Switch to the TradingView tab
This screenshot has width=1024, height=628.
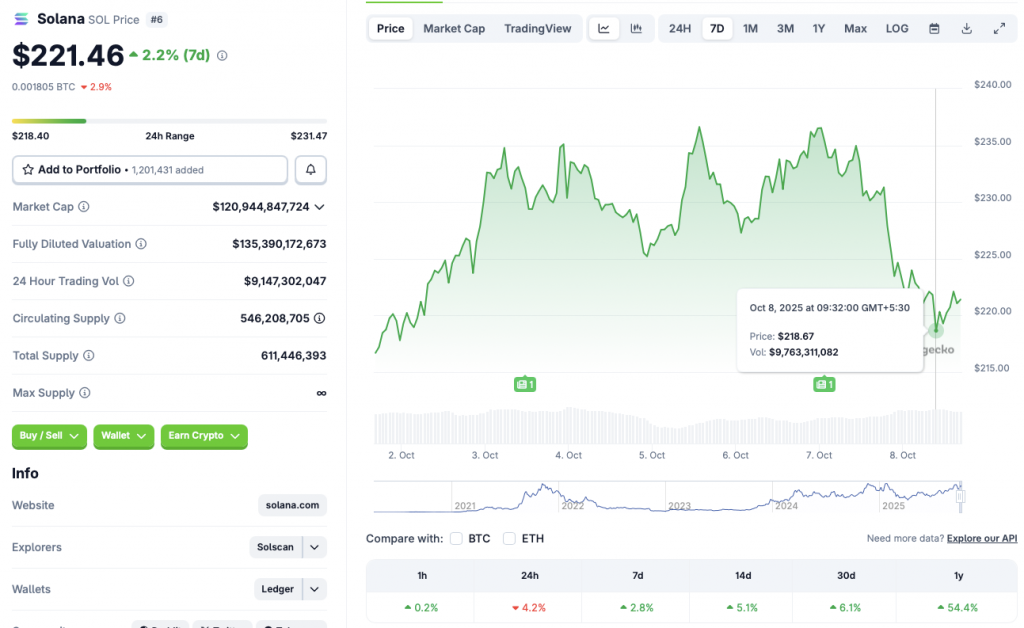click(538, 29)
